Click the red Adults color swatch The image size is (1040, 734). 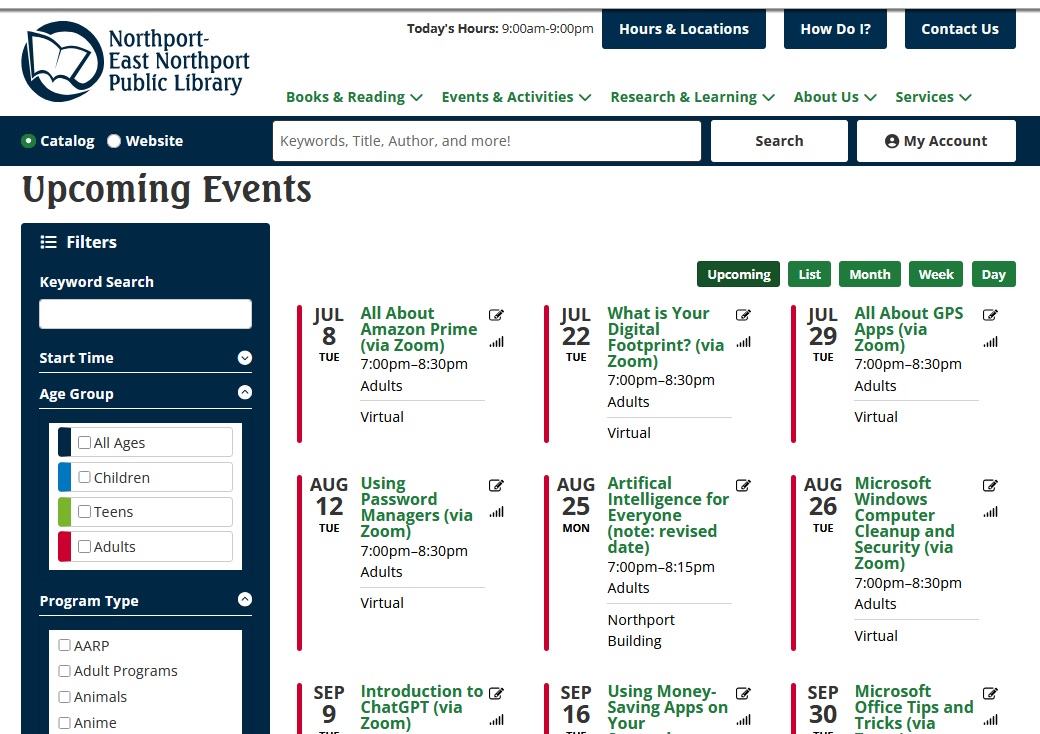click(64, 546)
